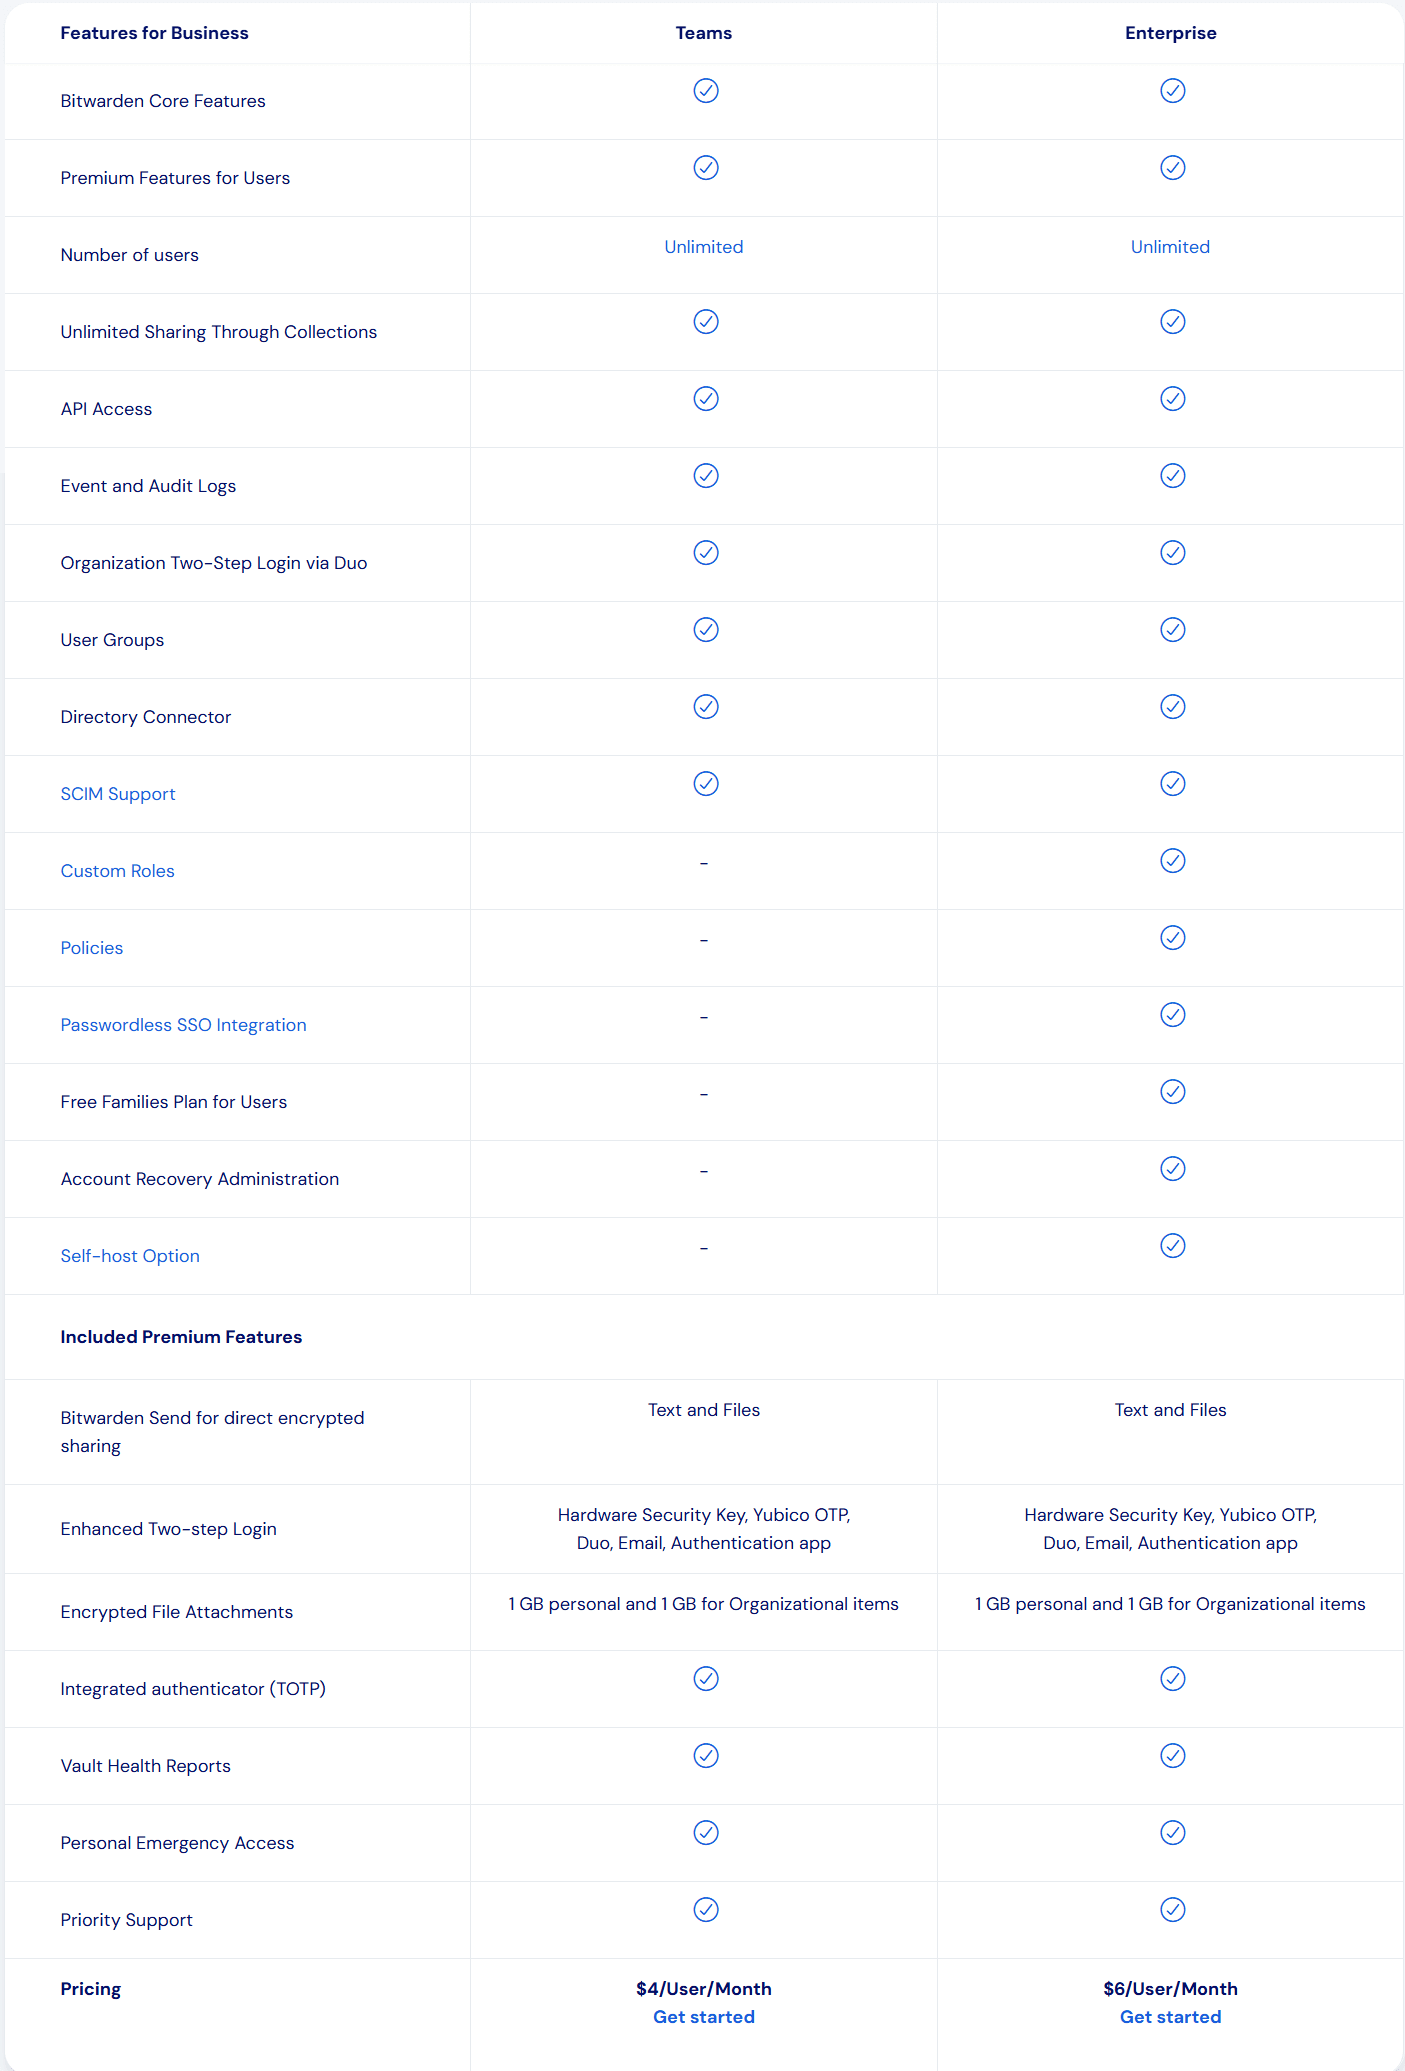
Task: Click Get started under Enterprise pricing
Action: pyautogui.click(x=1170, y=2016)
